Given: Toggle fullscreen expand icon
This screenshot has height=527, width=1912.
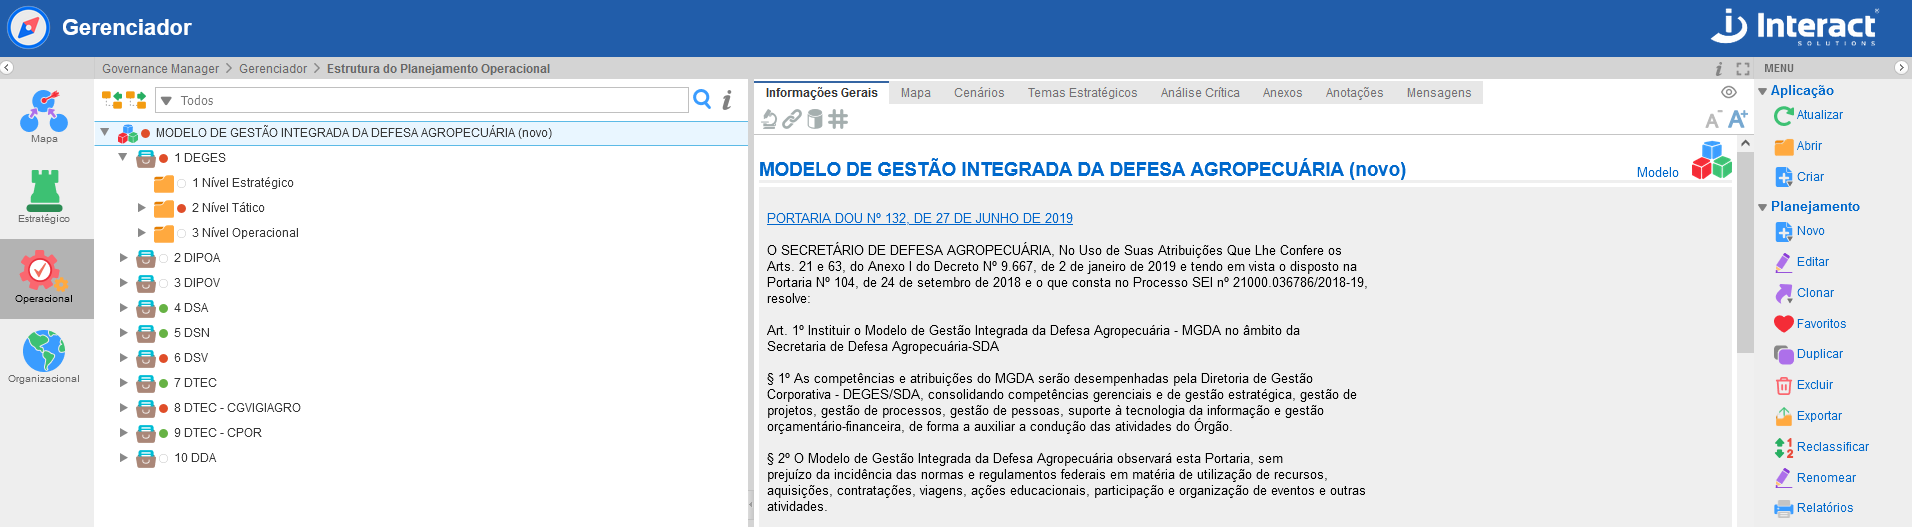Looking at the screenshot, I should (x=1743, y=69).
